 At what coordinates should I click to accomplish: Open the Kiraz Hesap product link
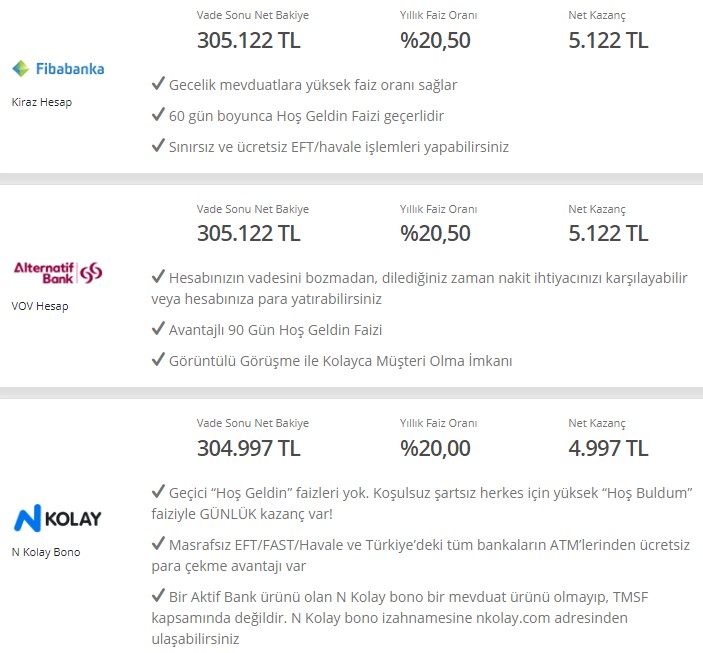coord(42,102)
